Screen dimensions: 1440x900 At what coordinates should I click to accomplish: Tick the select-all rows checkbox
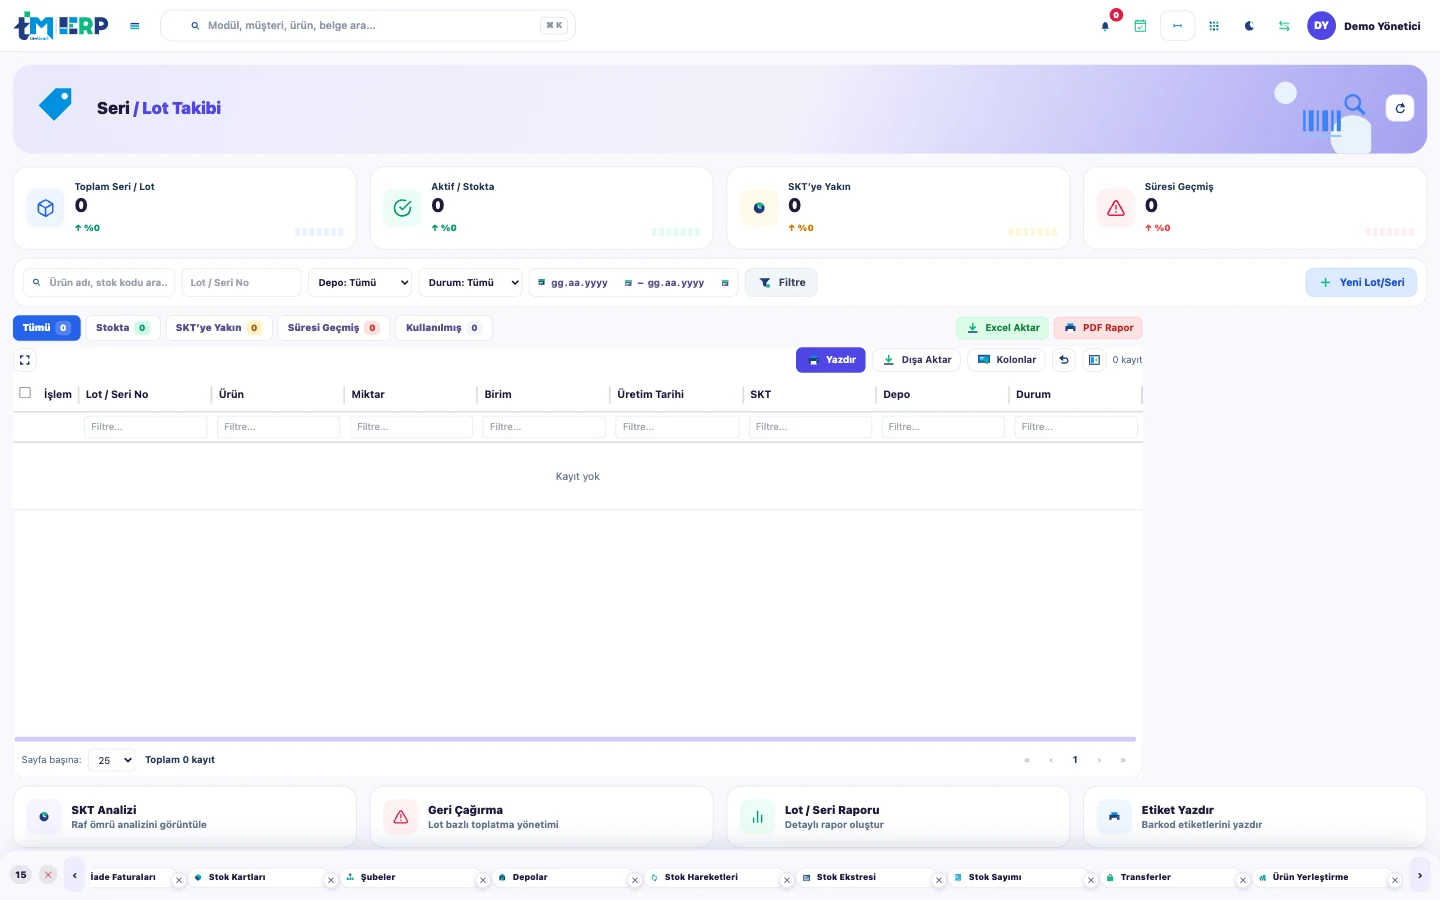[x=25, y=393]
